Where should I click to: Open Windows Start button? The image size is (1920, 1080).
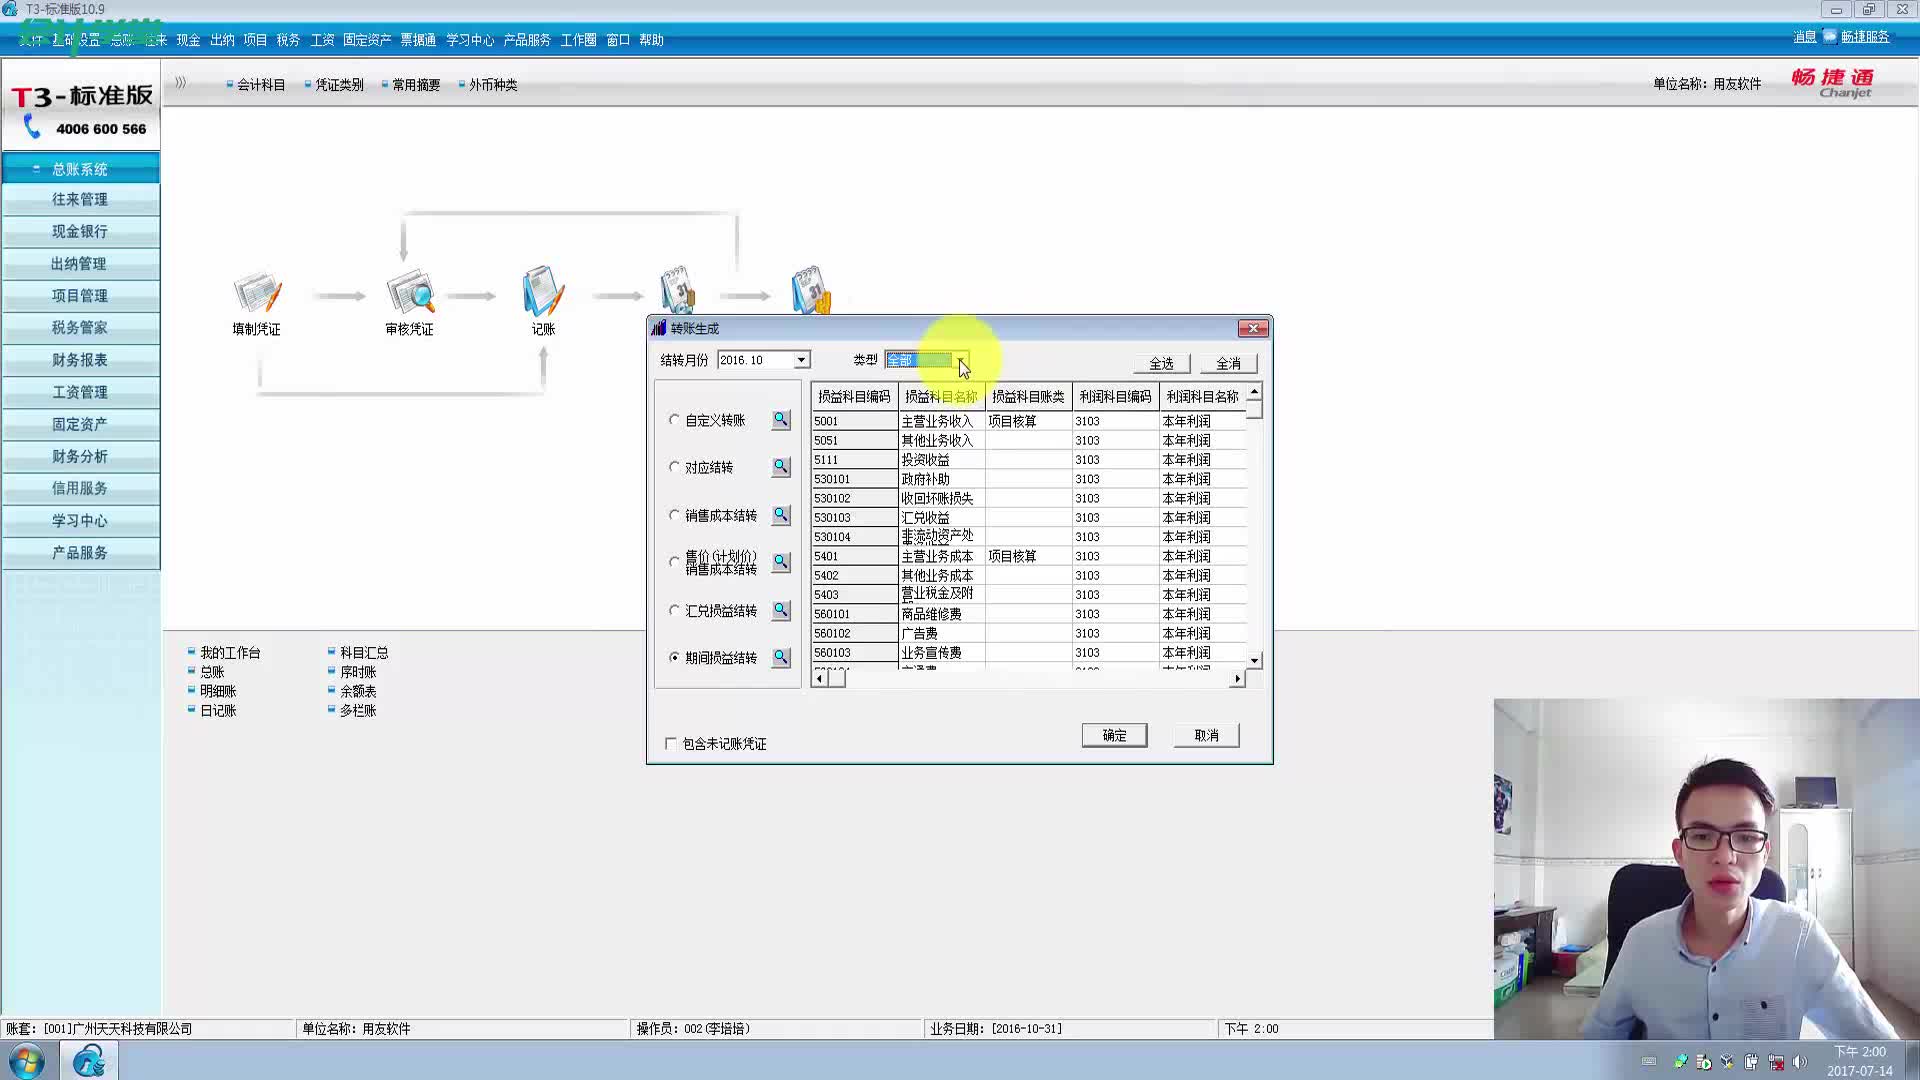[x=27, y=1060]
